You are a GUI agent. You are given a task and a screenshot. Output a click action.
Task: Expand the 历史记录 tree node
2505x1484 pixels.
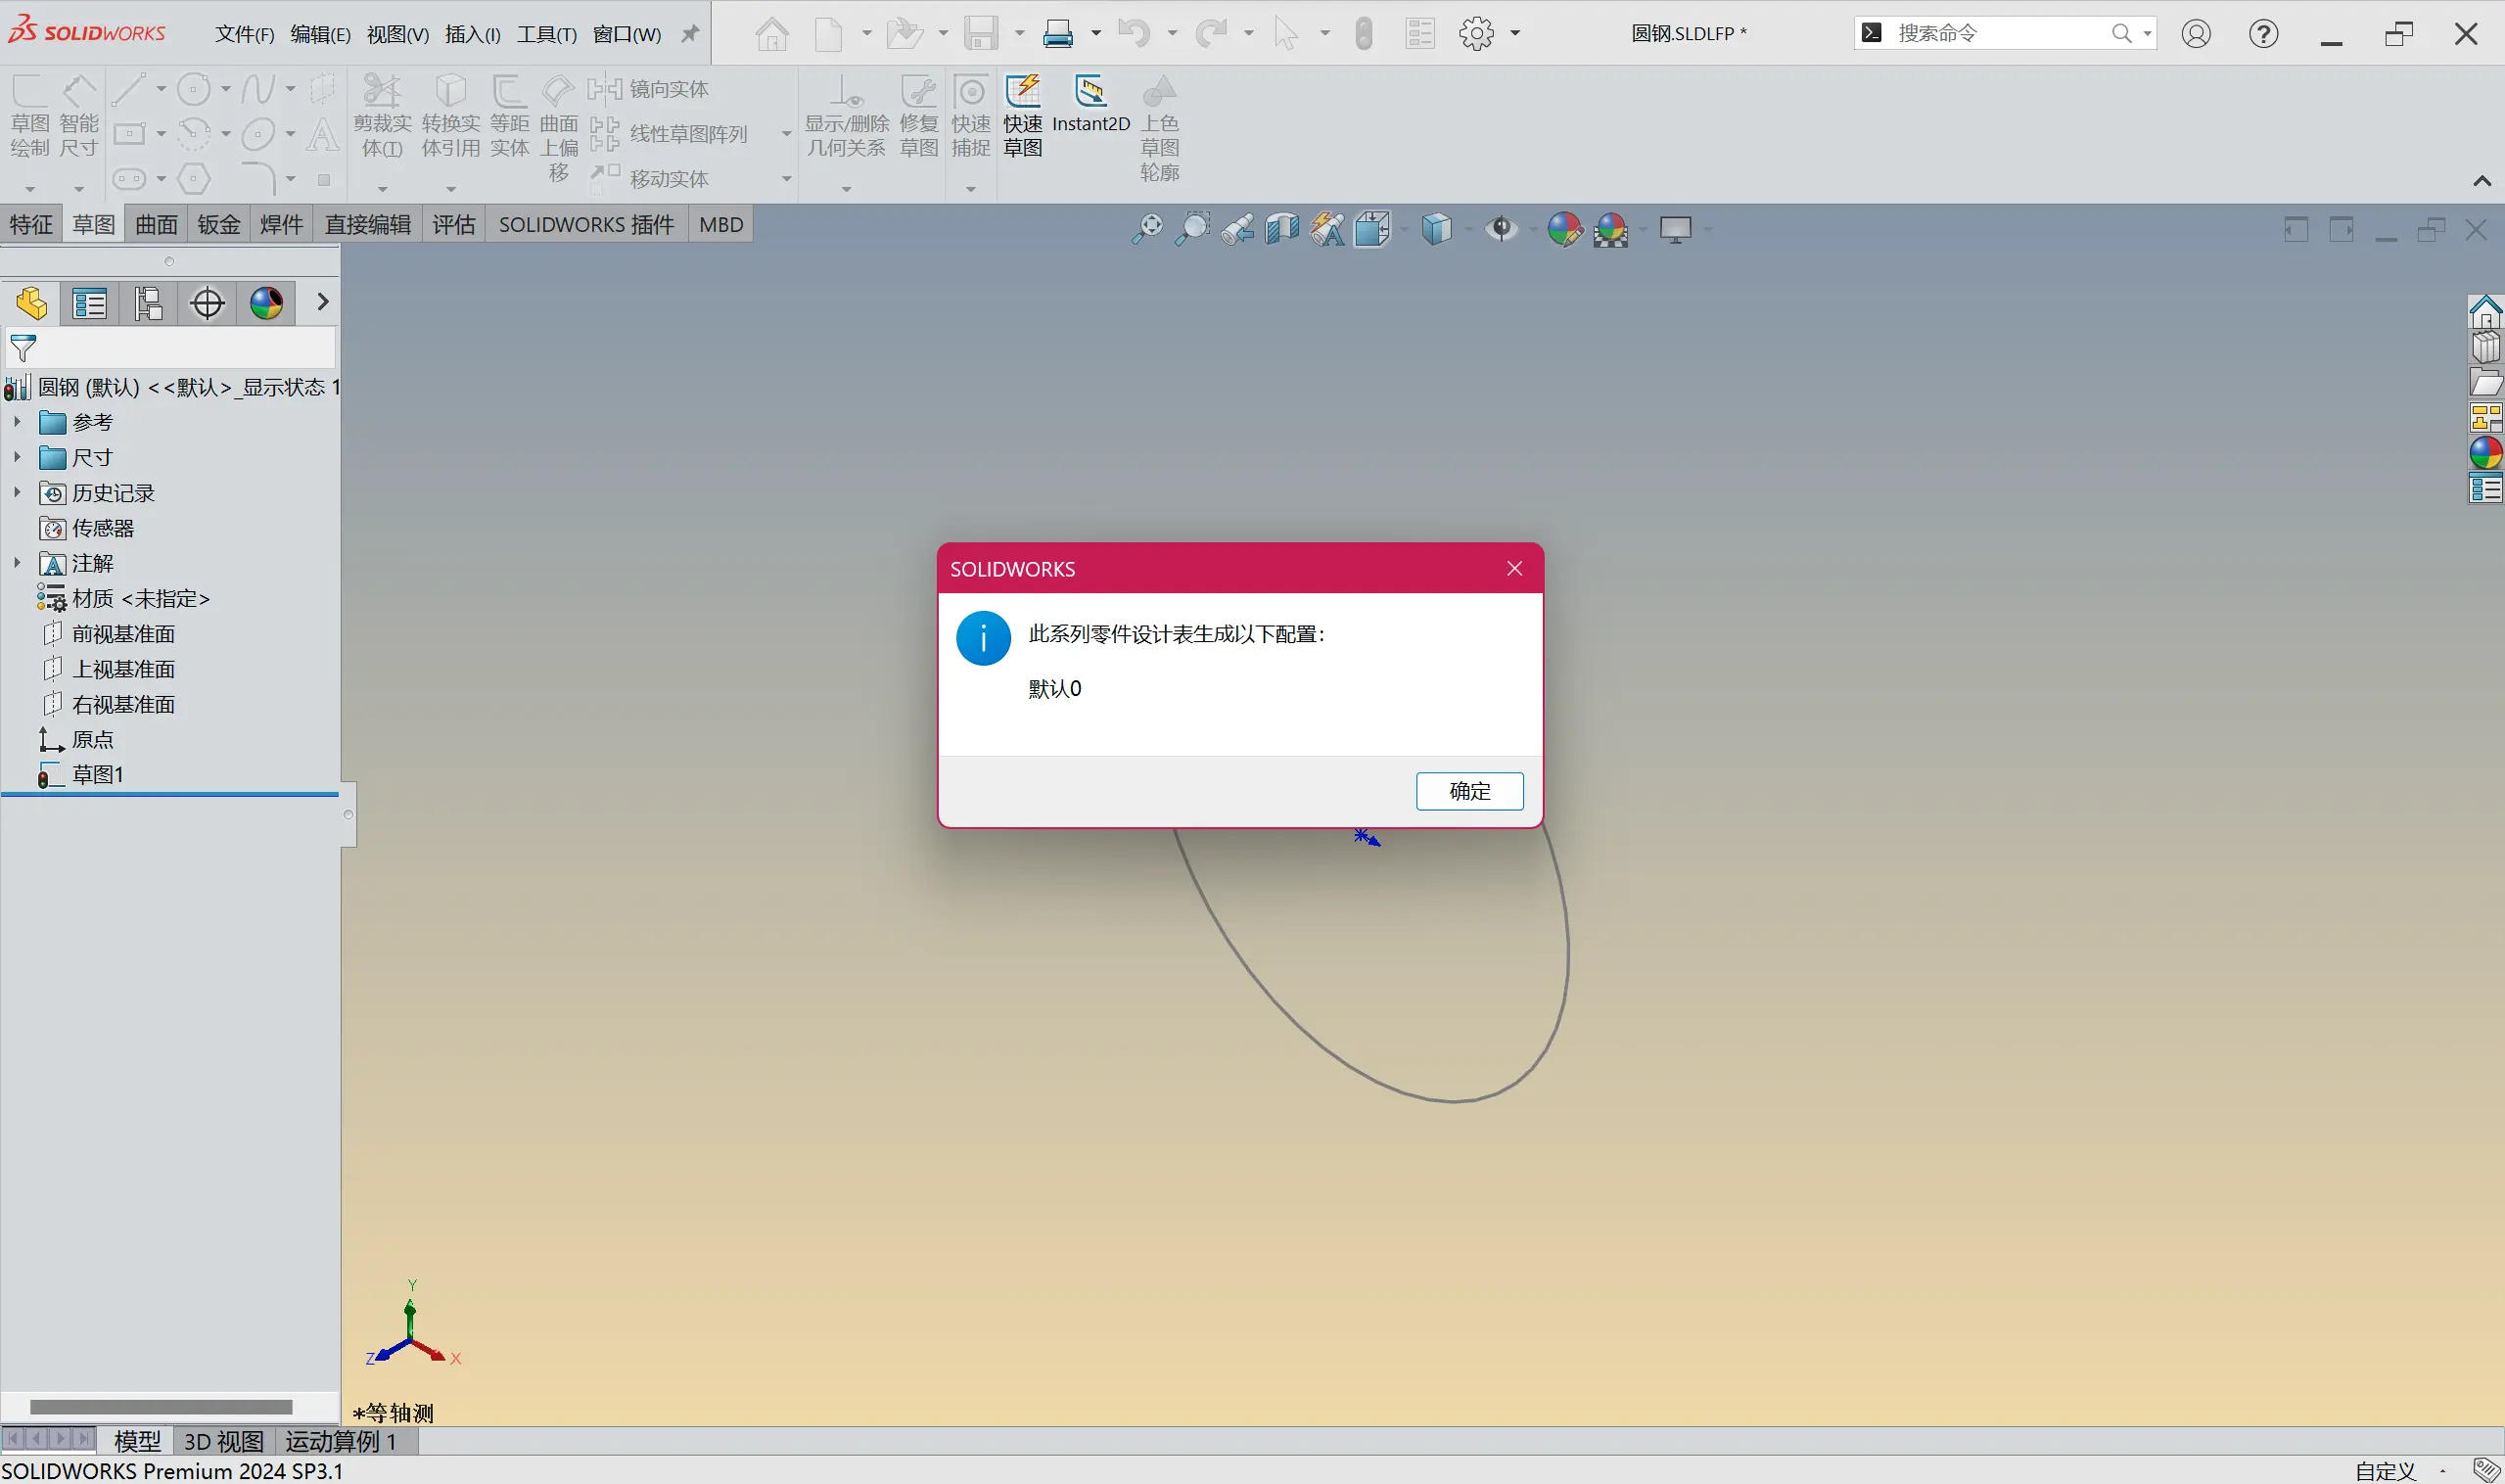pos(17,492)
